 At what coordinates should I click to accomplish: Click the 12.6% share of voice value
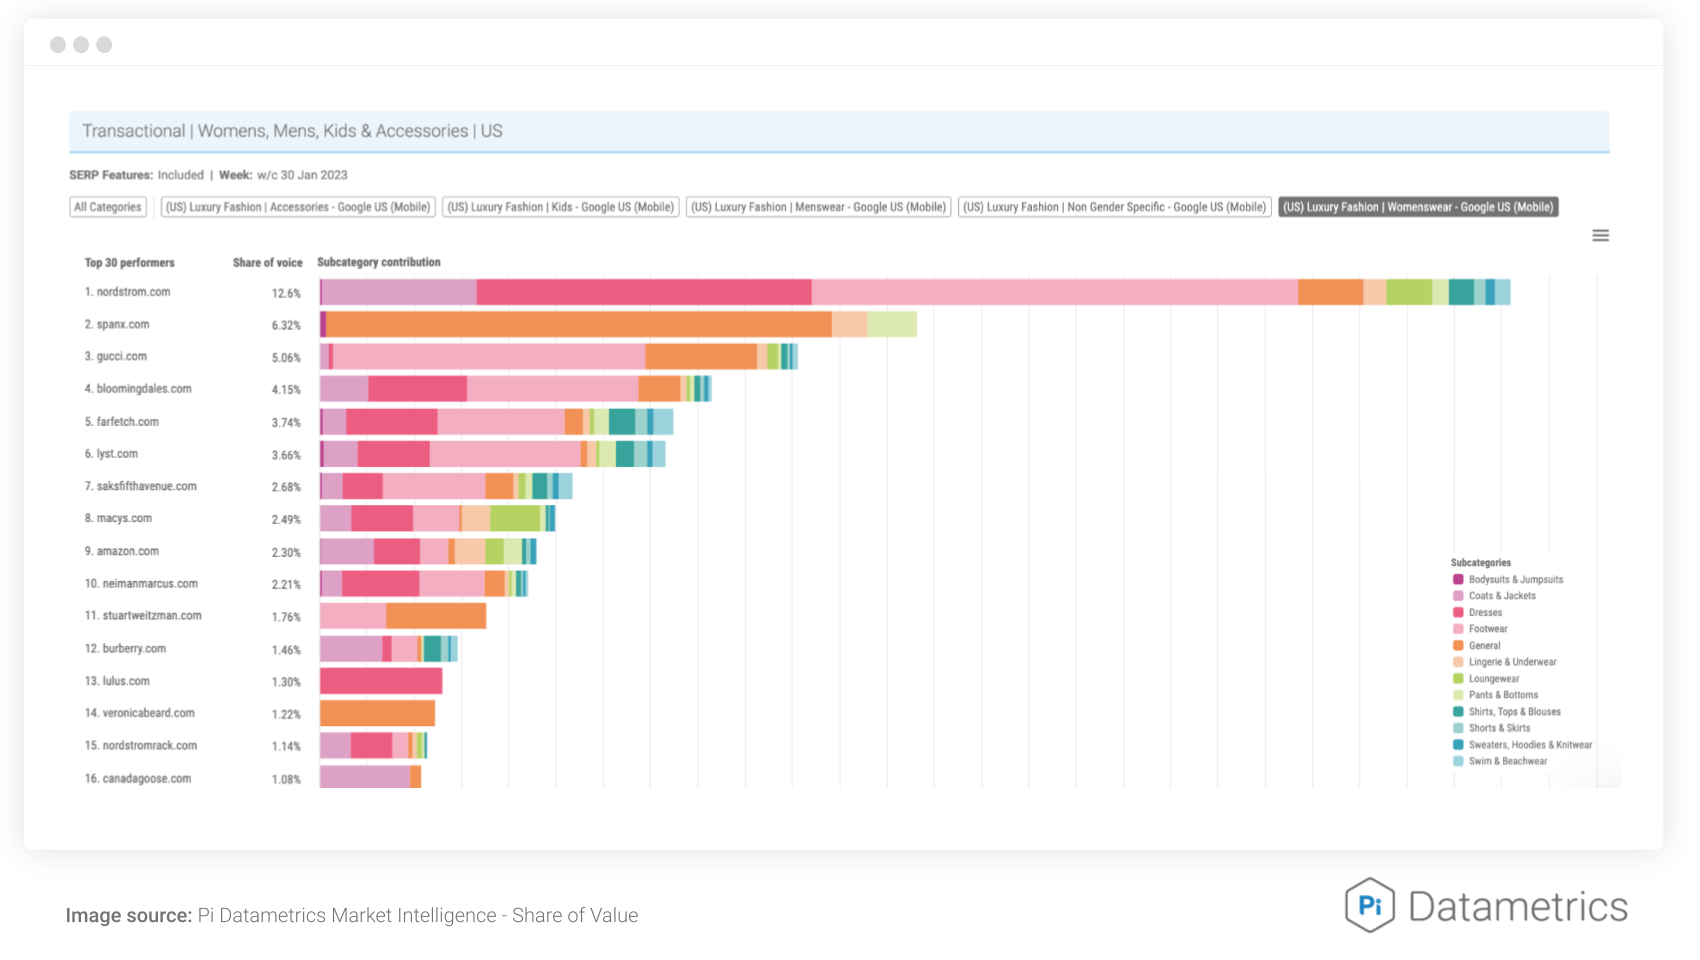coord(286,293)
